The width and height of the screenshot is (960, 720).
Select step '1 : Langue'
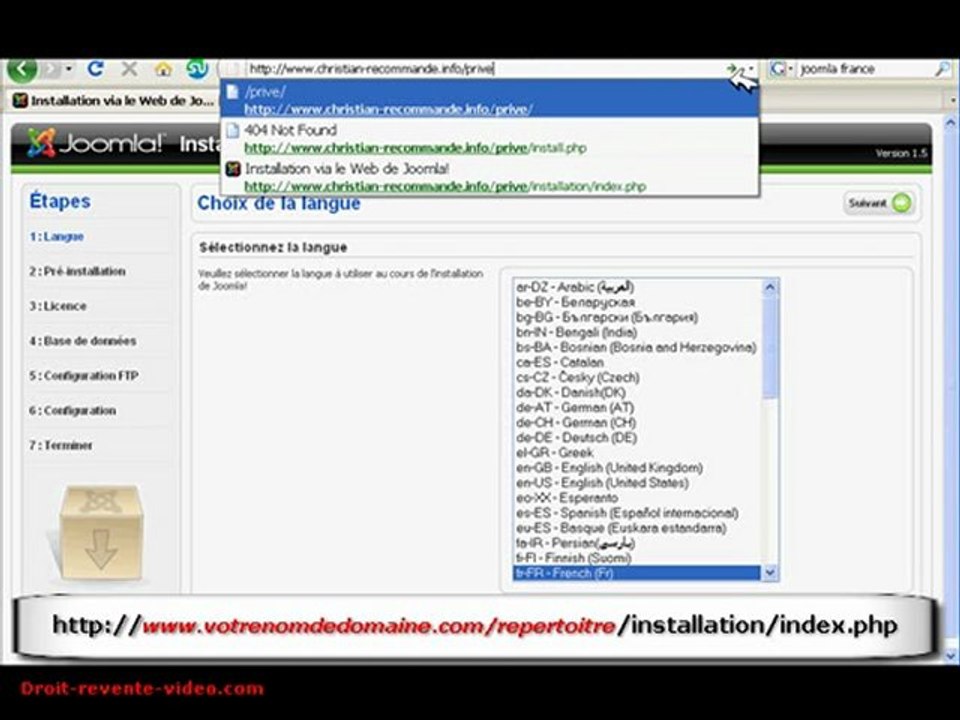point(56,236)
